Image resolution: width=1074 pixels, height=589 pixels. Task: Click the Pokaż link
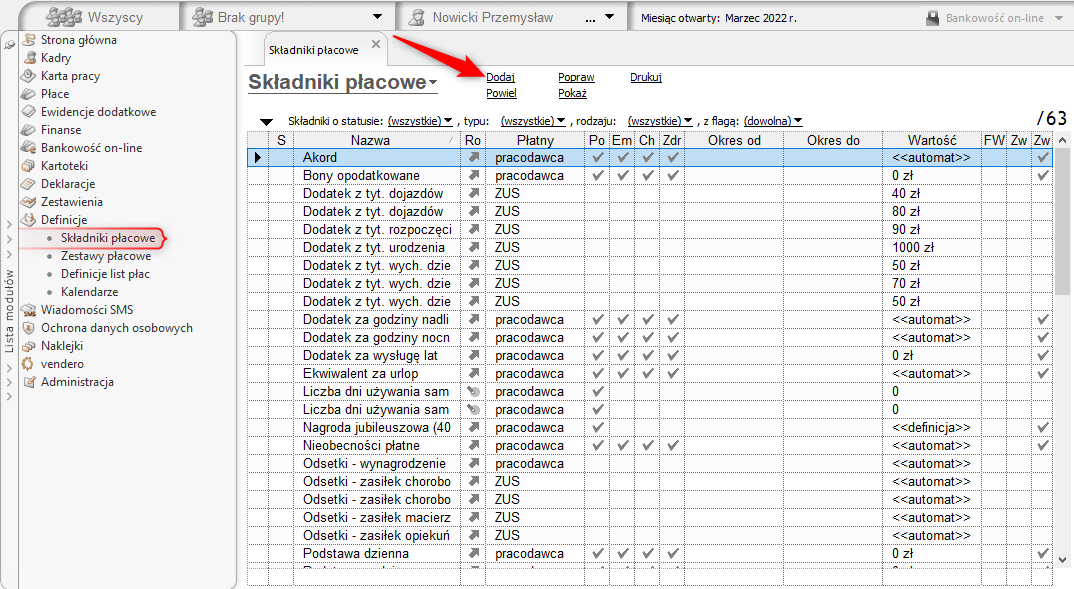(573, 93)
